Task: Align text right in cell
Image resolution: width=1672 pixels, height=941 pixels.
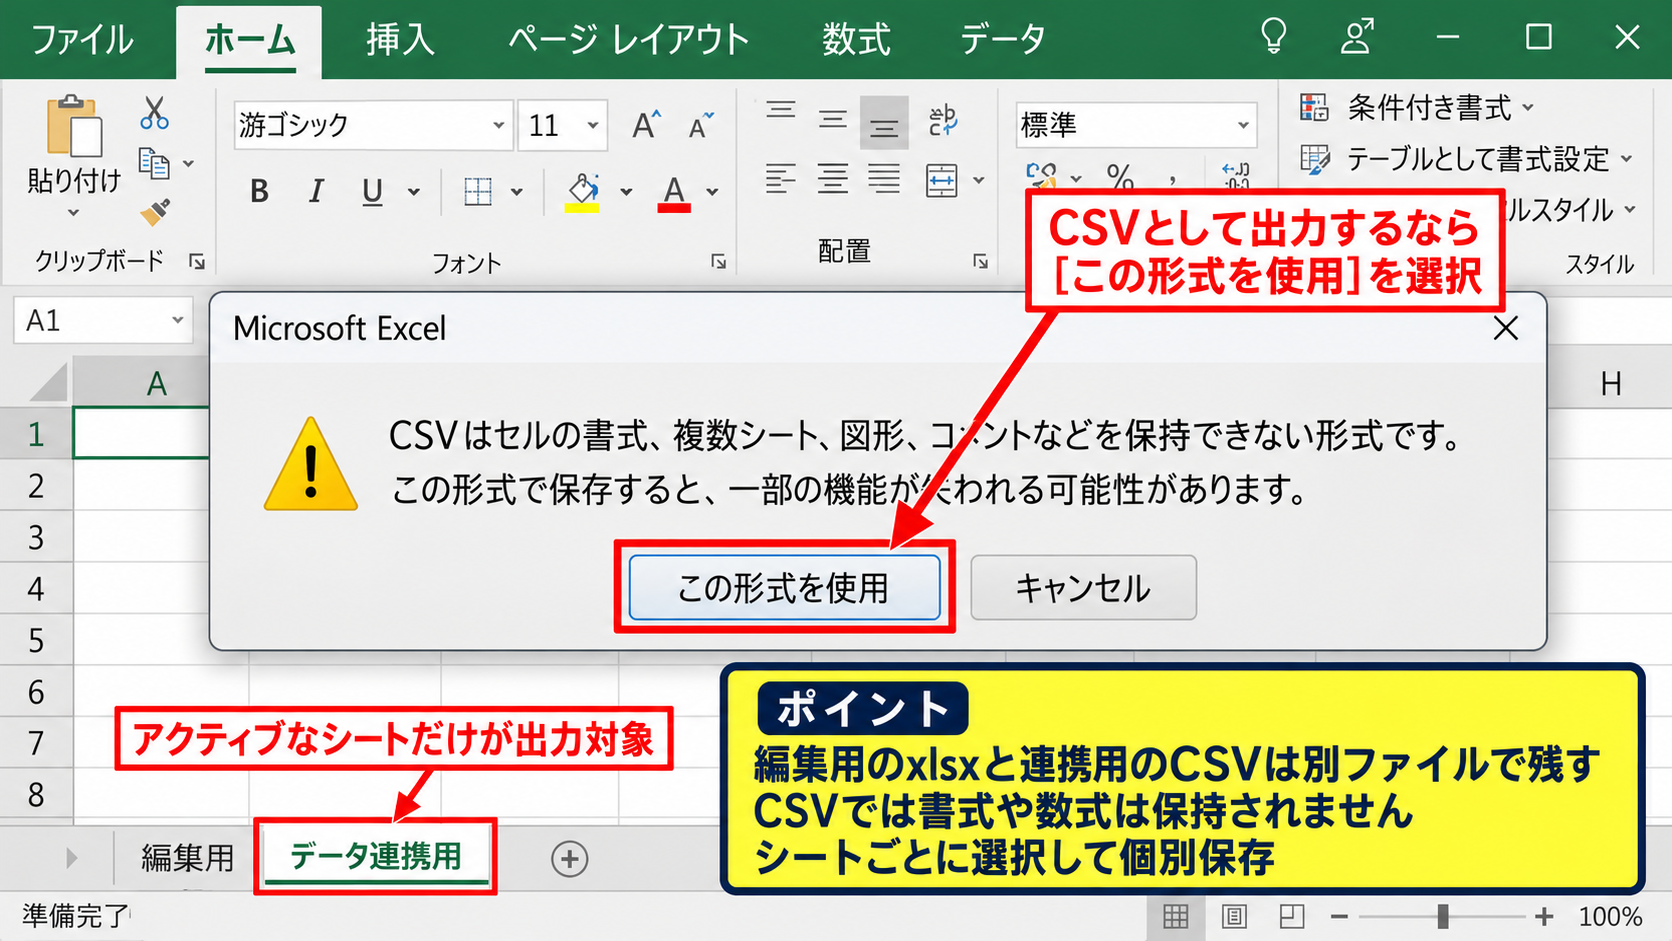Action: click(884, 179)
